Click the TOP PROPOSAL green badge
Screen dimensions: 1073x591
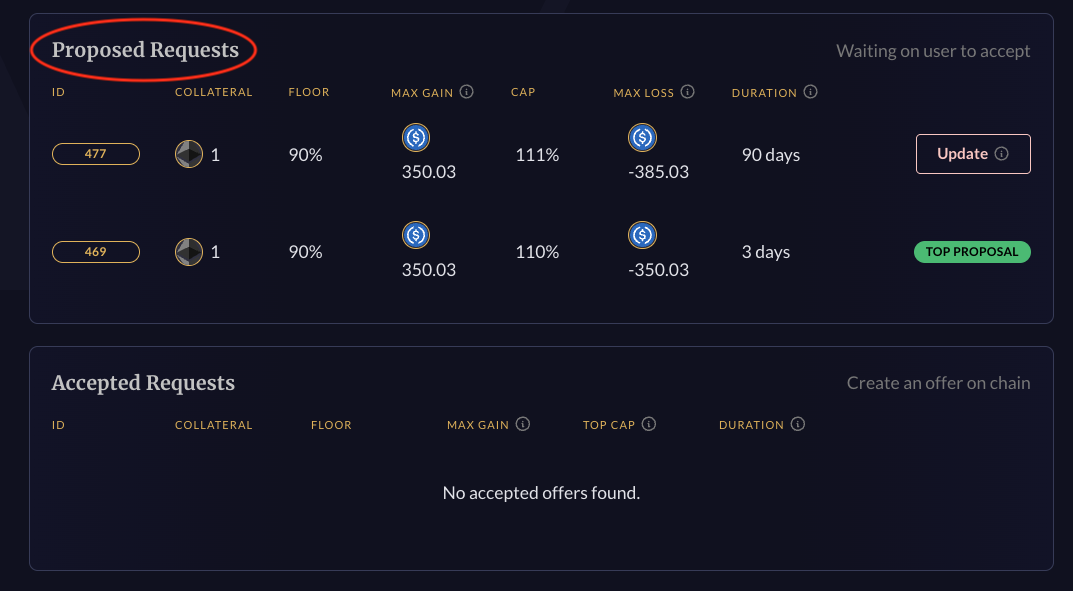pyautogui.click(x=972, y=252)
